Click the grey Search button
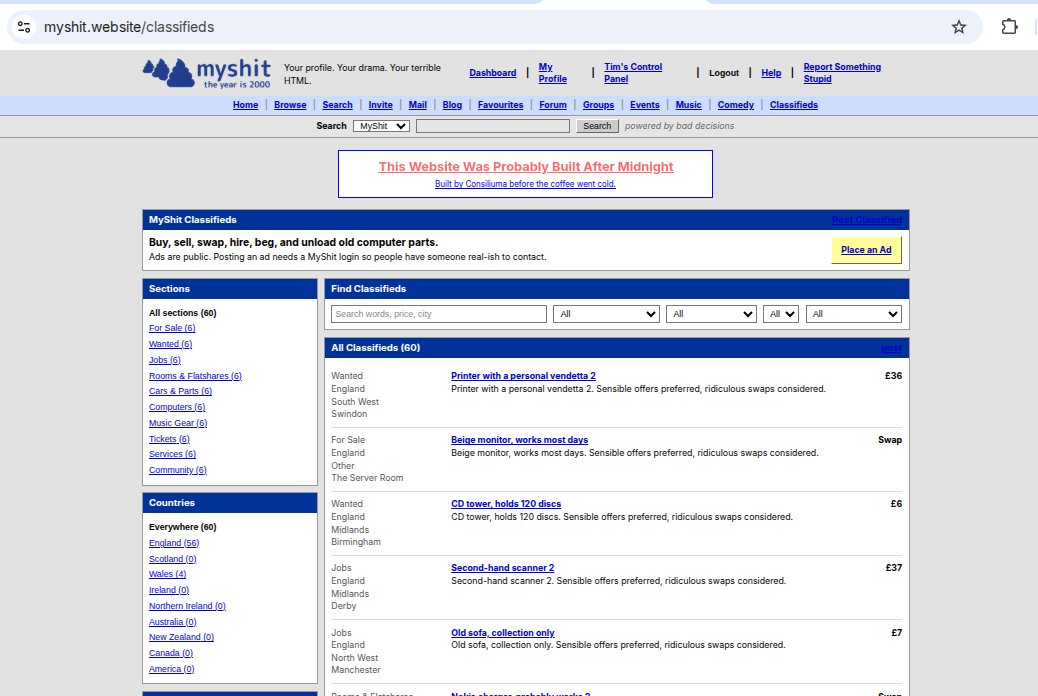This screenshot has height=696, width=1038. point(597,126)
